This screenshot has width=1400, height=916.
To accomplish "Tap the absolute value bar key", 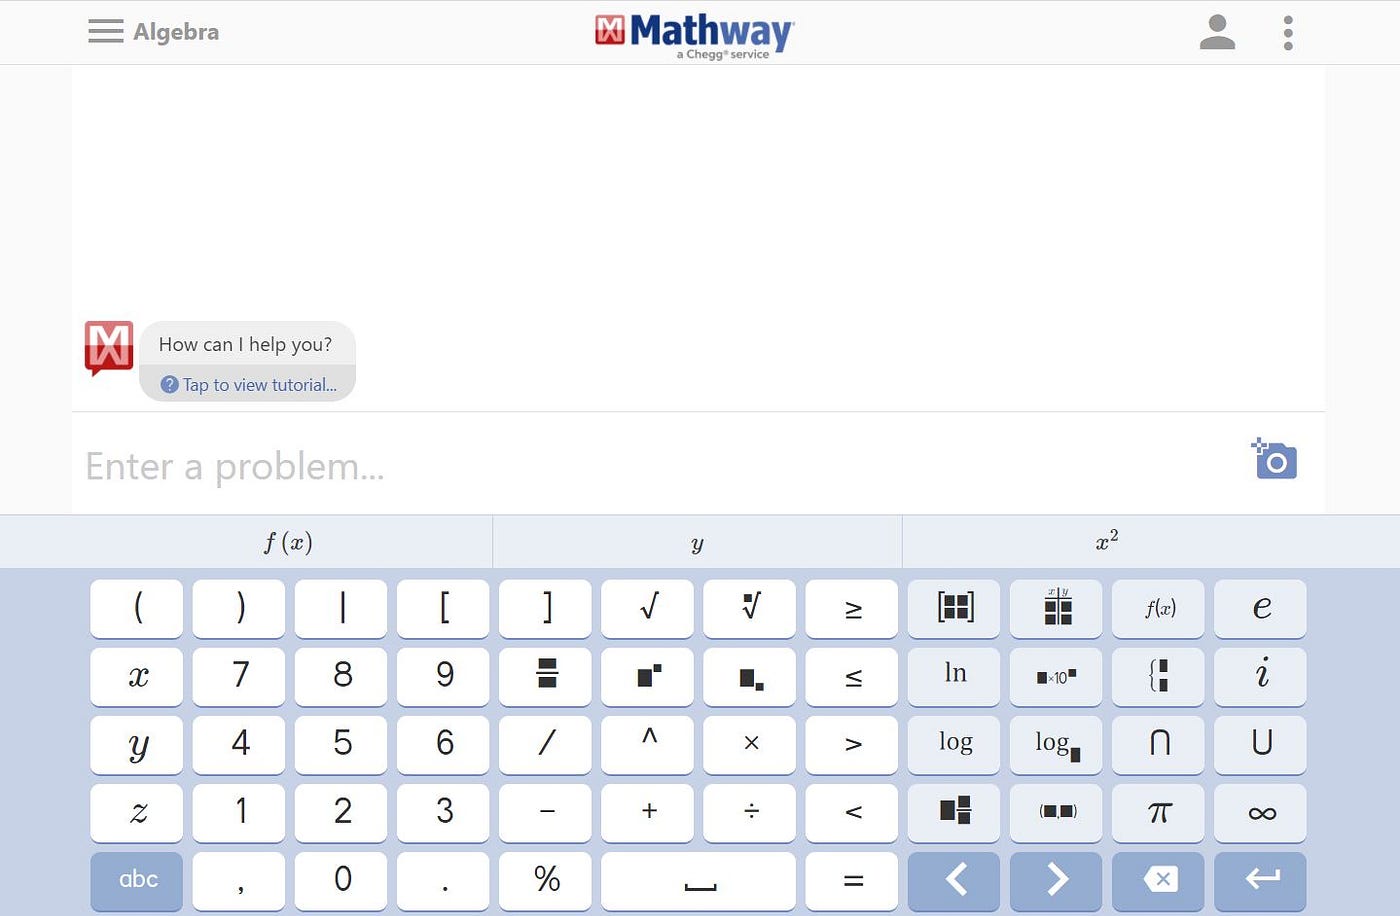I will pos(341,608).
